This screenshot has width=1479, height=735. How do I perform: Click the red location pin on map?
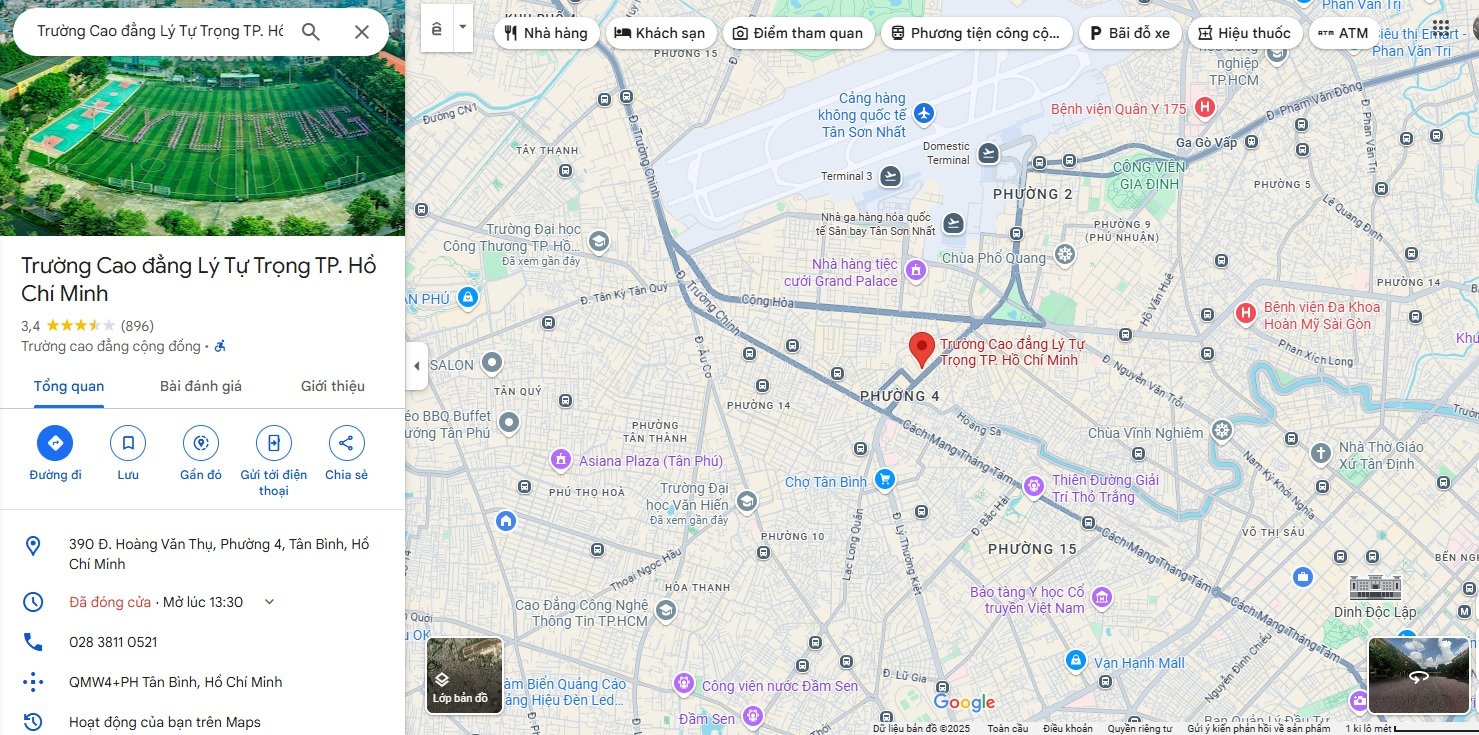921,349
